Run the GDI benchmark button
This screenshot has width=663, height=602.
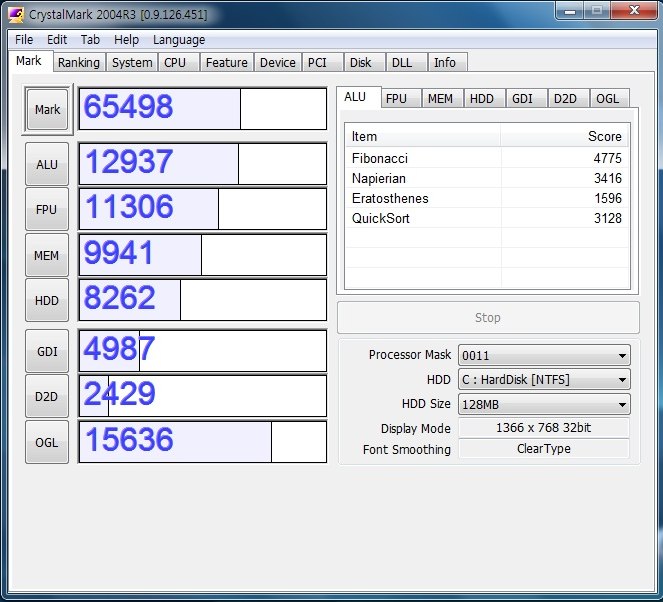point(47,351)
